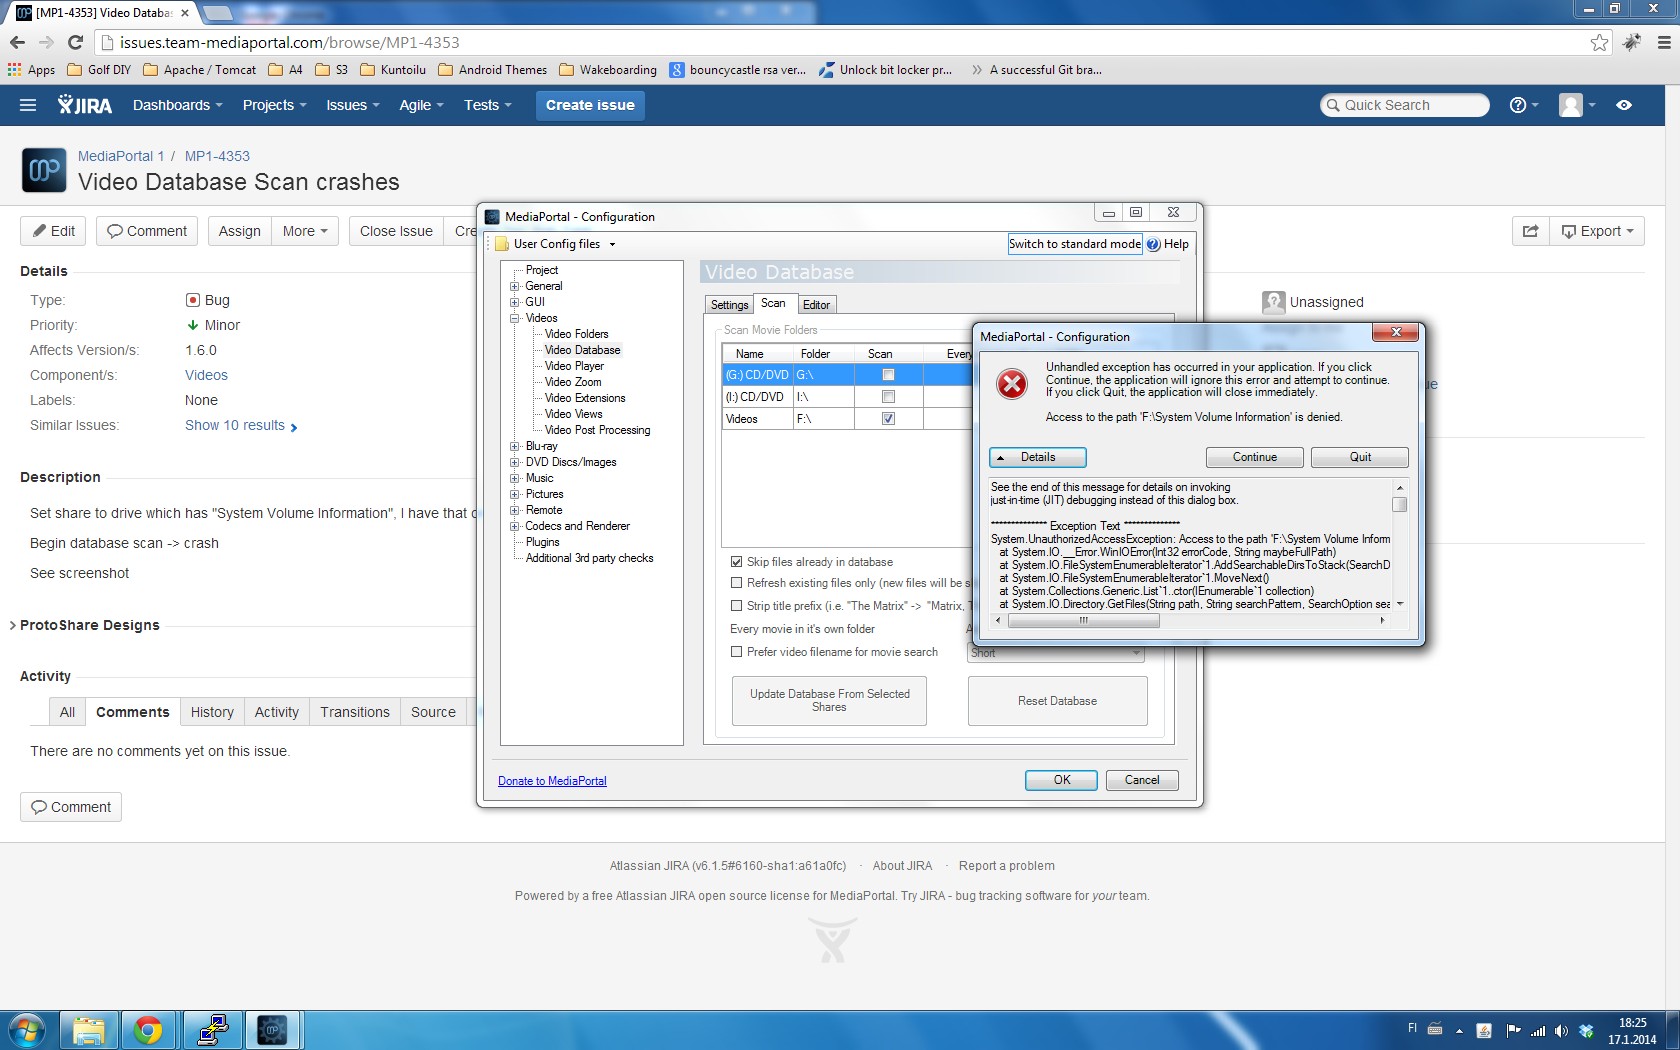Select Video Folders in the tree

point(576,334)
